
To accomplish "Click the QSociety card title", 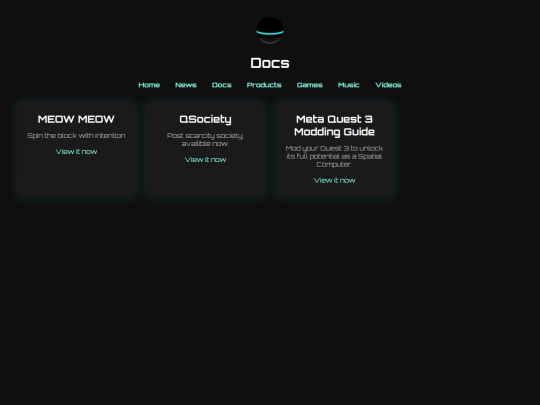I will (x=206, y=119).
